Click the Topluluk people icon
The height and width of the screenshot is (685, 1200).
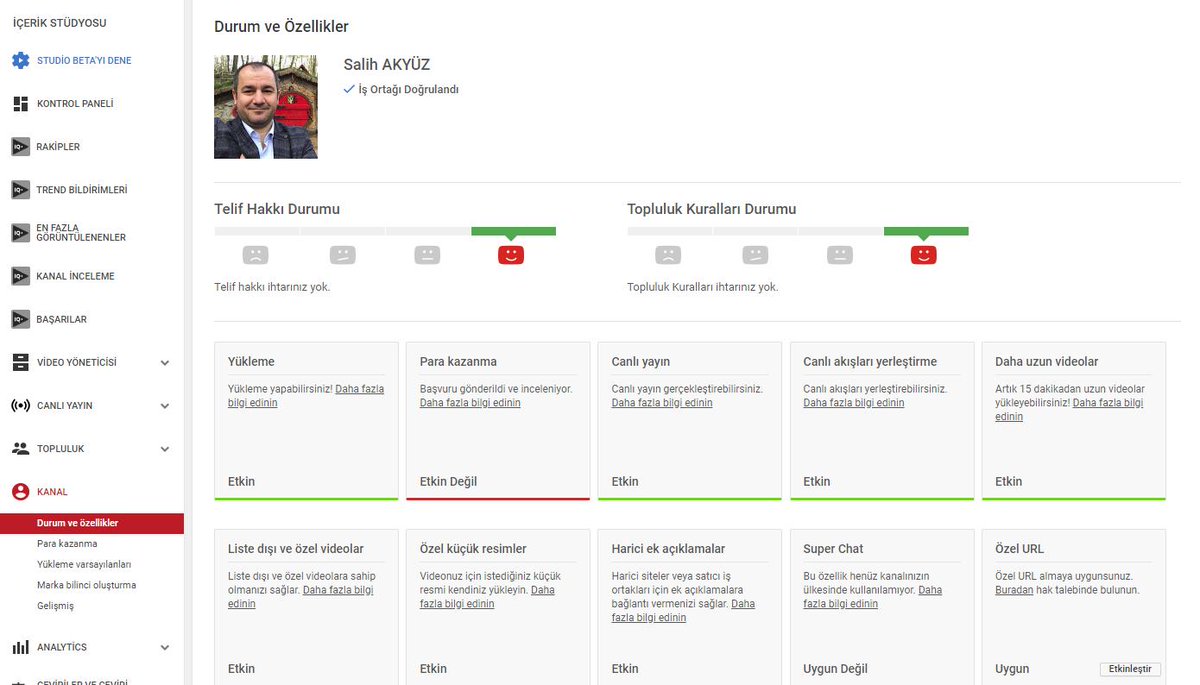[20, 449]
